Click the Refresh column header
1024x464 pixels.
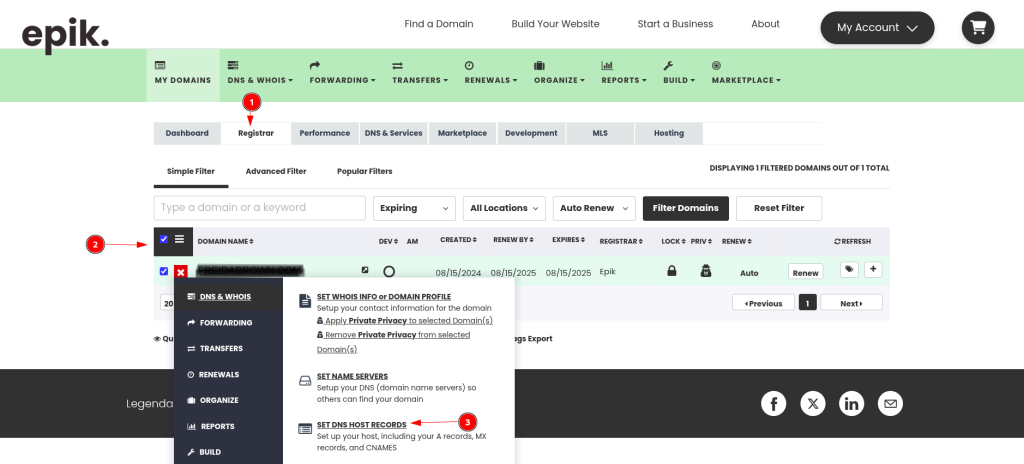[852, 241]
